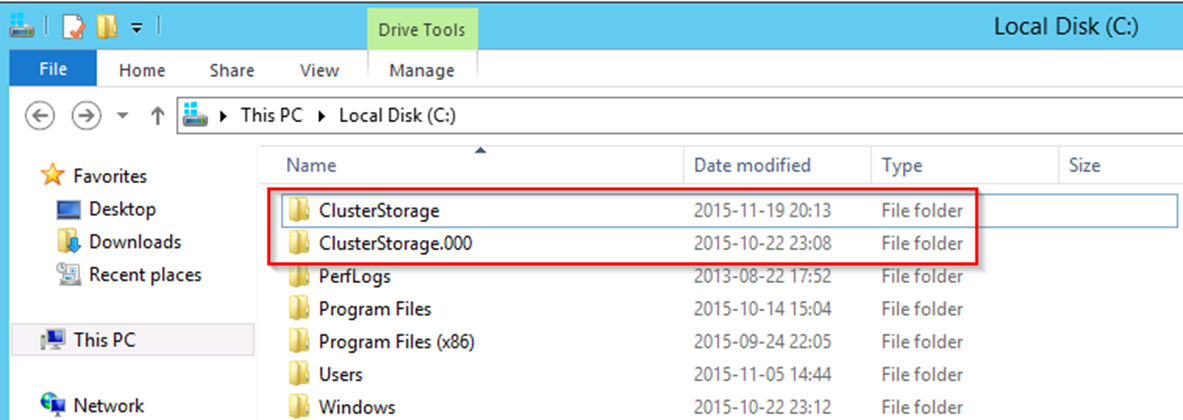Select Network in the navigation pane
The height and width of the screenshot is (420, 1183).
[x=109, y=406]
